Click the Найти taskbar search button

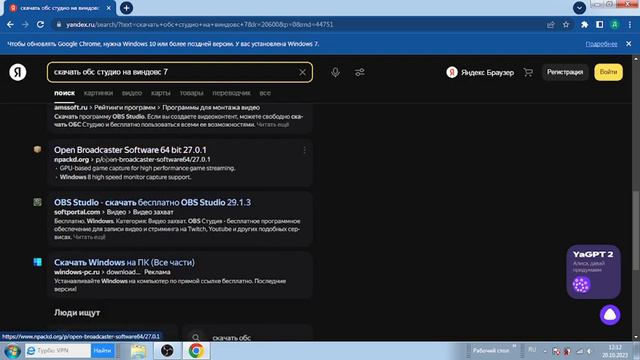102,351
